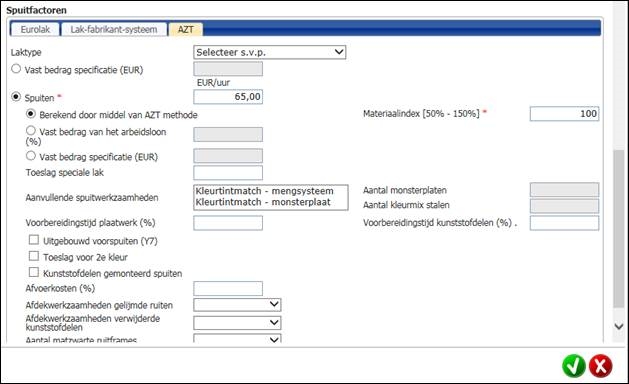
Task: Click the Spuiten EUR/uur field with 65,00
Action: pyautogui.click(x=228, y=97)
